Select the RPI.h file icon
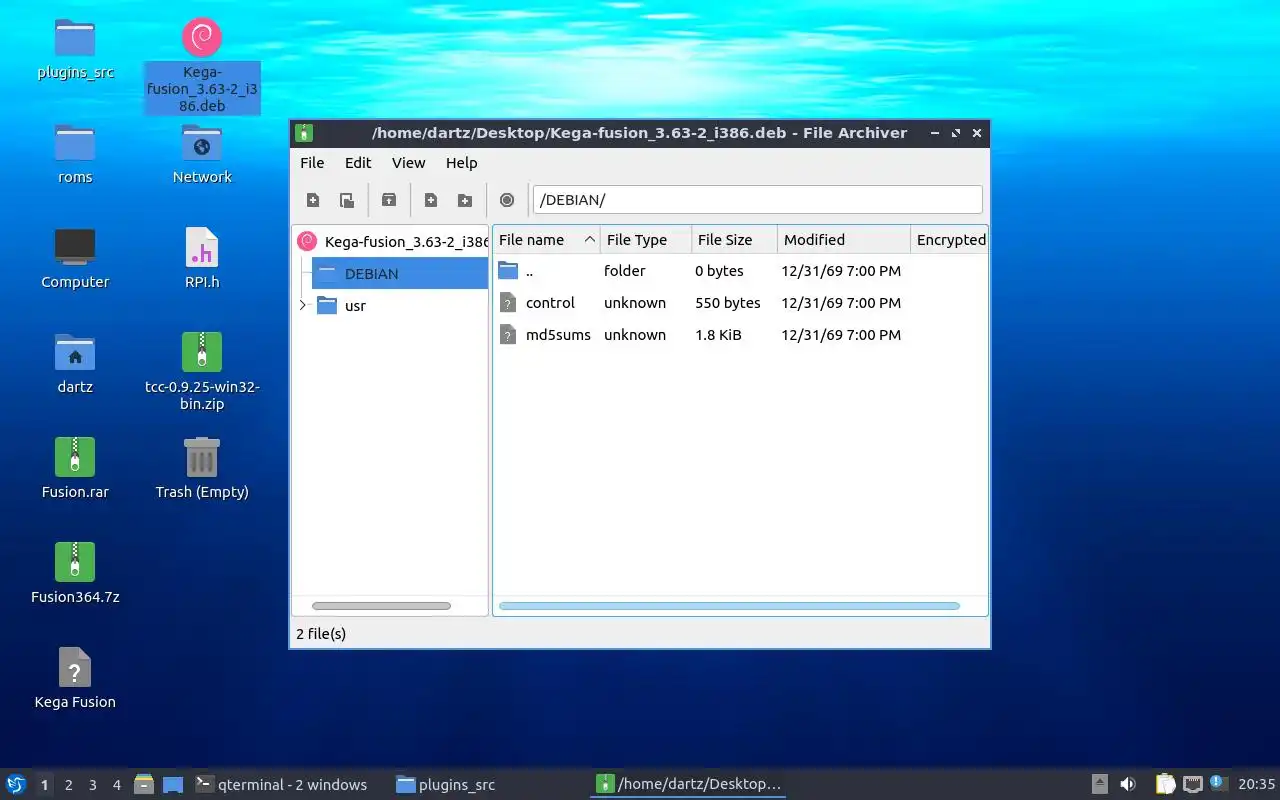The width and height of the screenshot is (1280, 800). [202, 260]
